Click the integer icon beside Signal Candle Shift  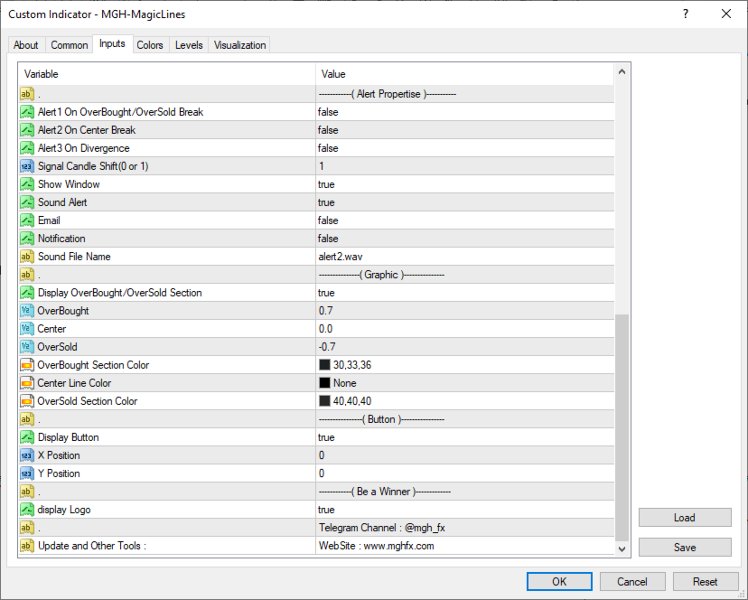pyautogui.click(x=27, y=166)
